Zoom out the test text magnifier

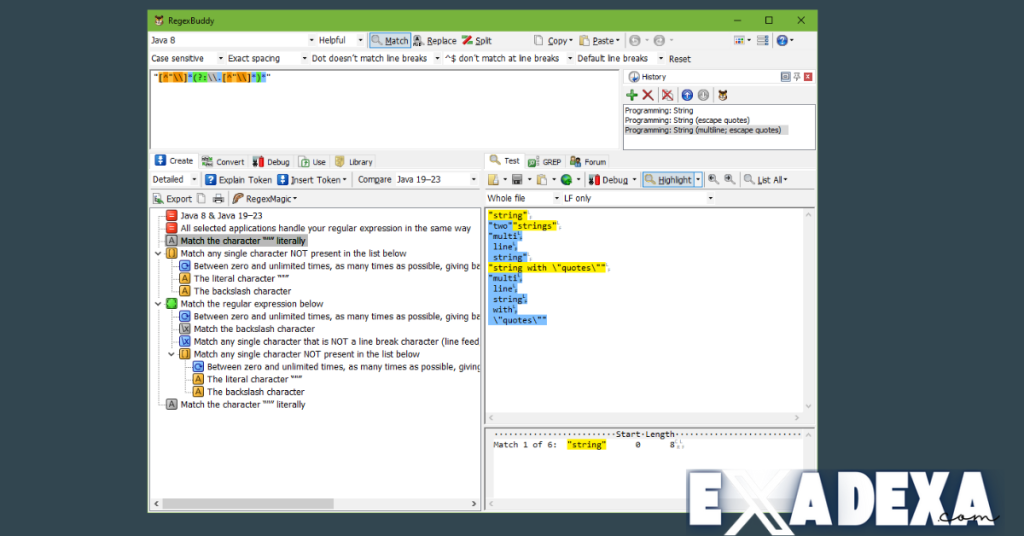tap(713, 180)
